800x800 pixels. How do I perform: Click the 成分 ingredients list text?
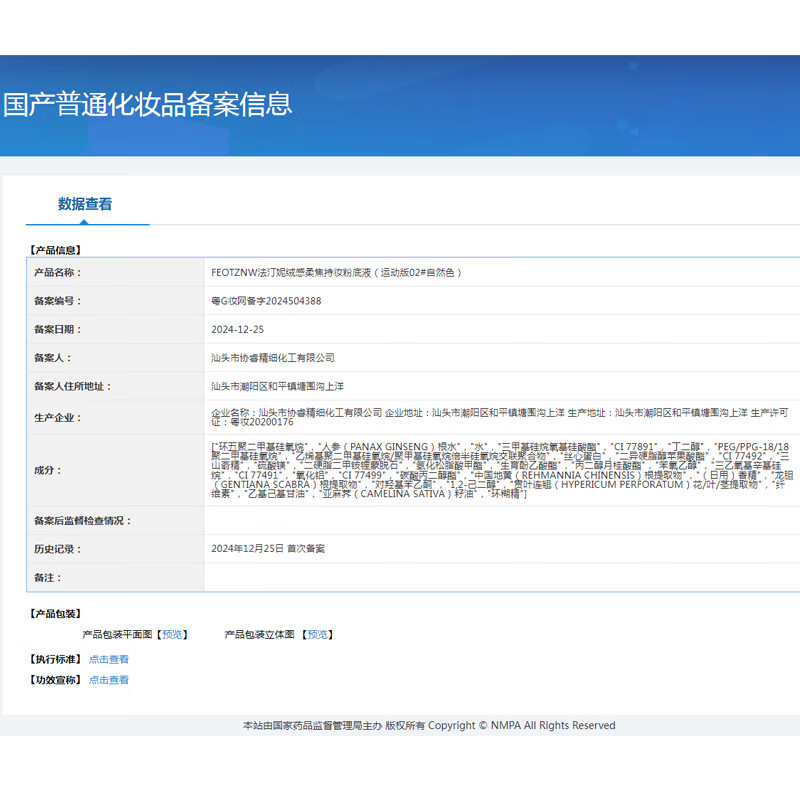point(500,470)
